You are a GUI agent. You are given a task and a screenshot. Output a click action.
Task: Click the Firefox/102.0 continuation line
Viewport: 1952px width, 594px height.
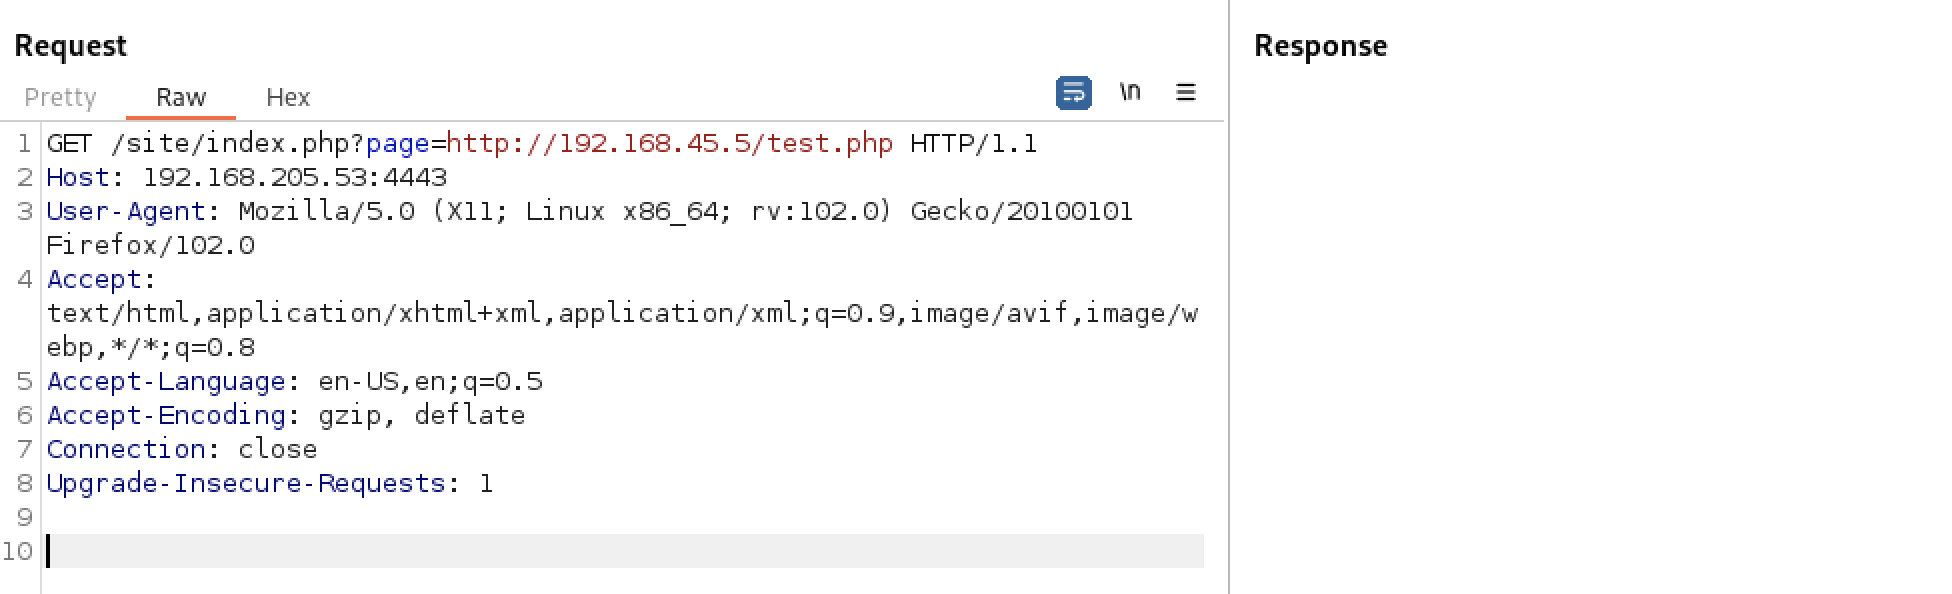point(151,245)
